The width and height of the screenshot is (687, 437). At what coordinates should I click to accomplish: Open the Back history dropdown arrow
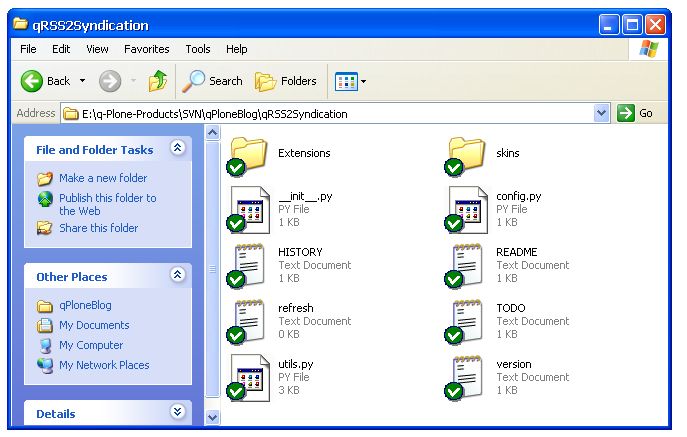point(82,81)
